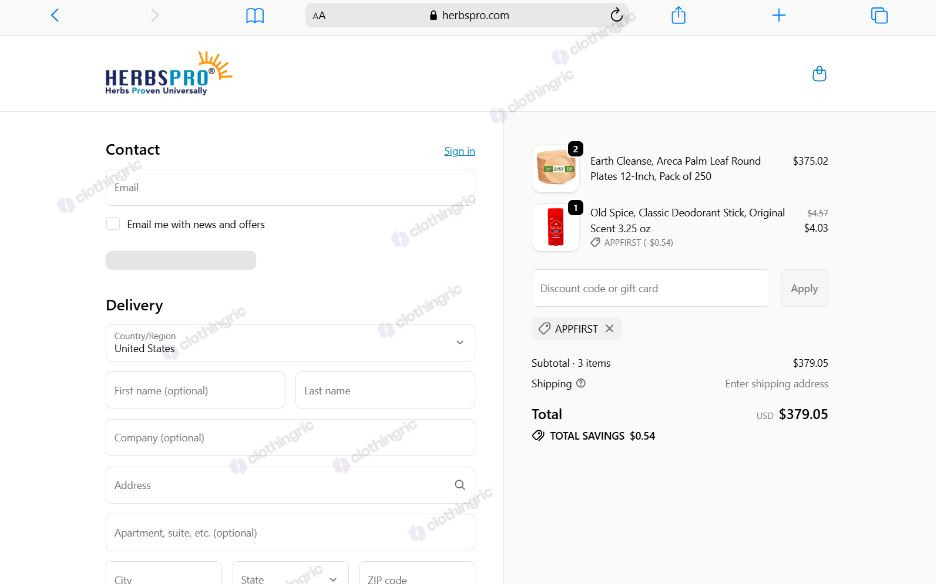Tap the Safari forward arrow
Screen dimensions: 936x584
click(x=155, y=16)
